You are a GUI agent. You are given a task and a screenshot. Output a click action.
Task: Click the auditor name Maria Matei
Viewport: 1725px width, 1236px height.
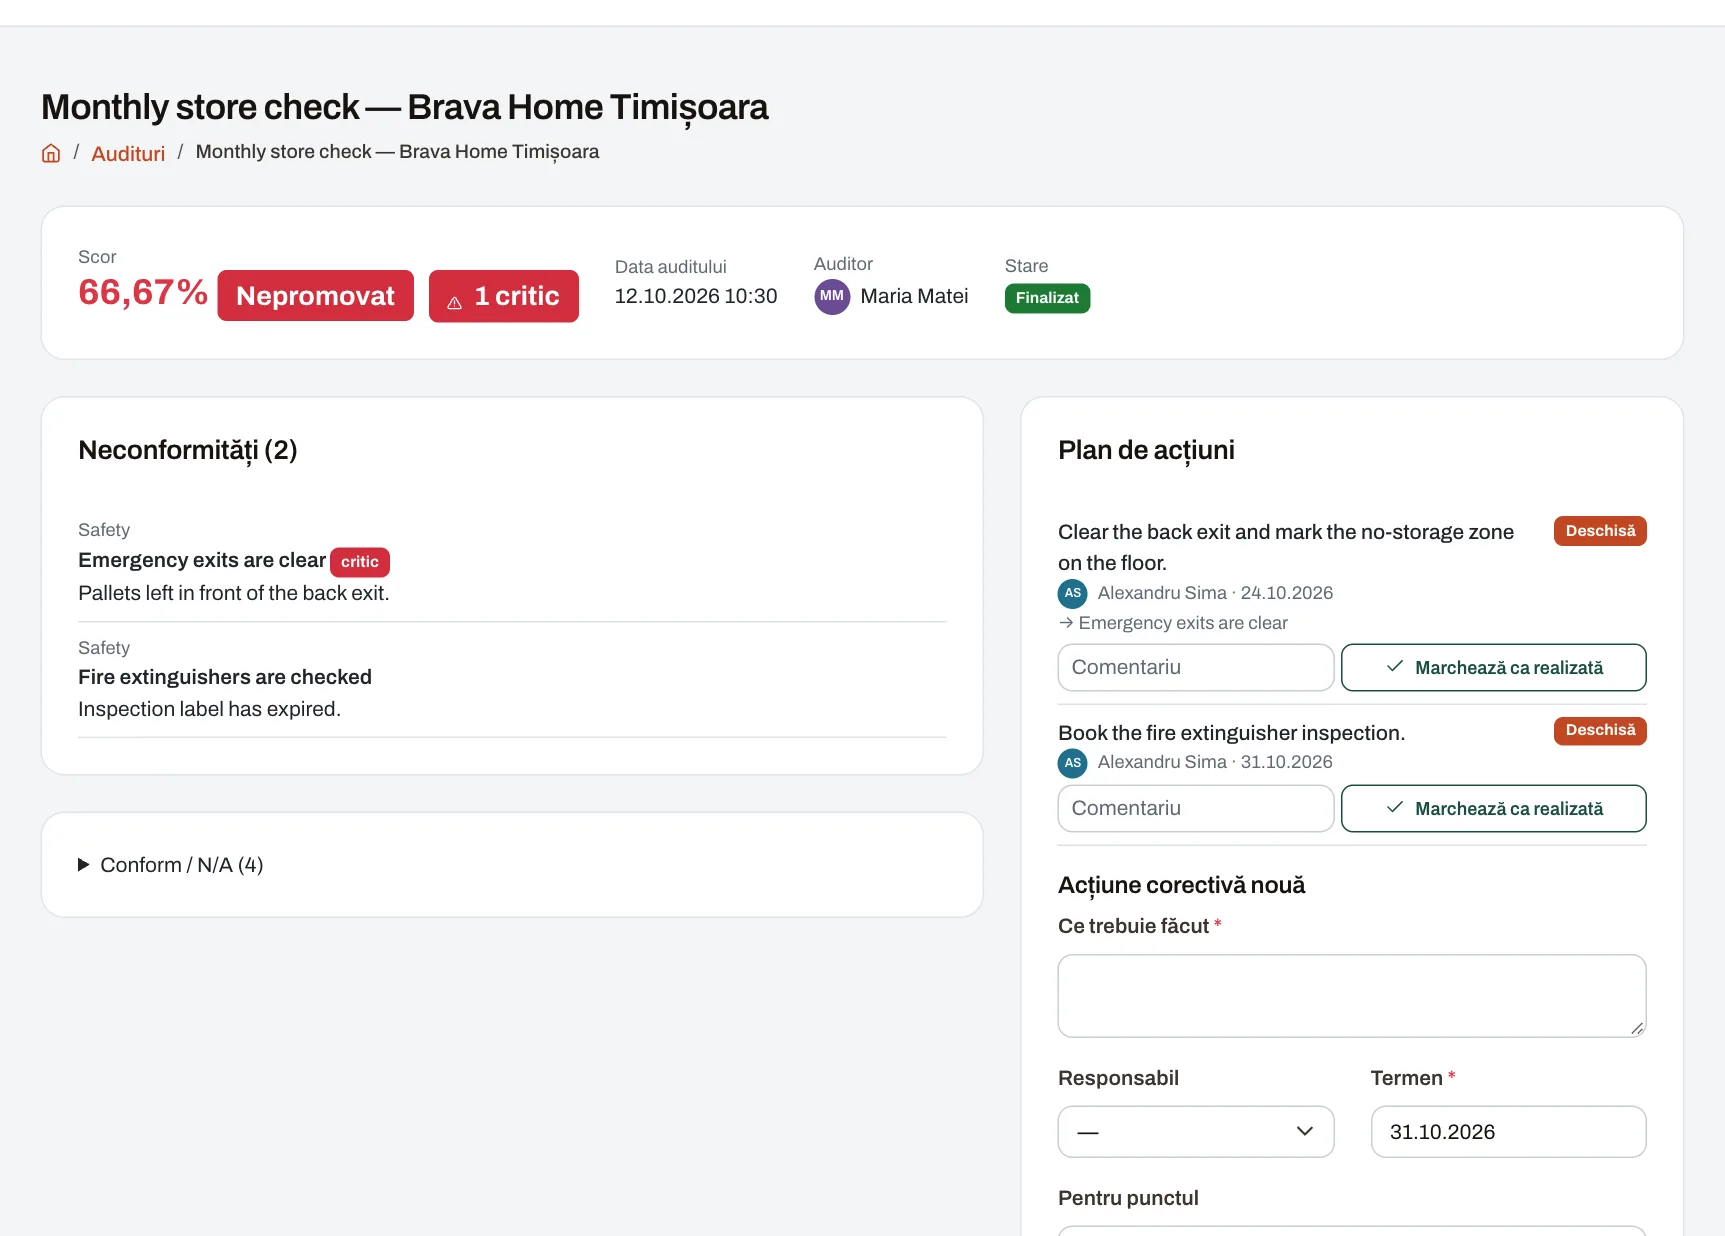pyautogui.click(x=914, y=296)
